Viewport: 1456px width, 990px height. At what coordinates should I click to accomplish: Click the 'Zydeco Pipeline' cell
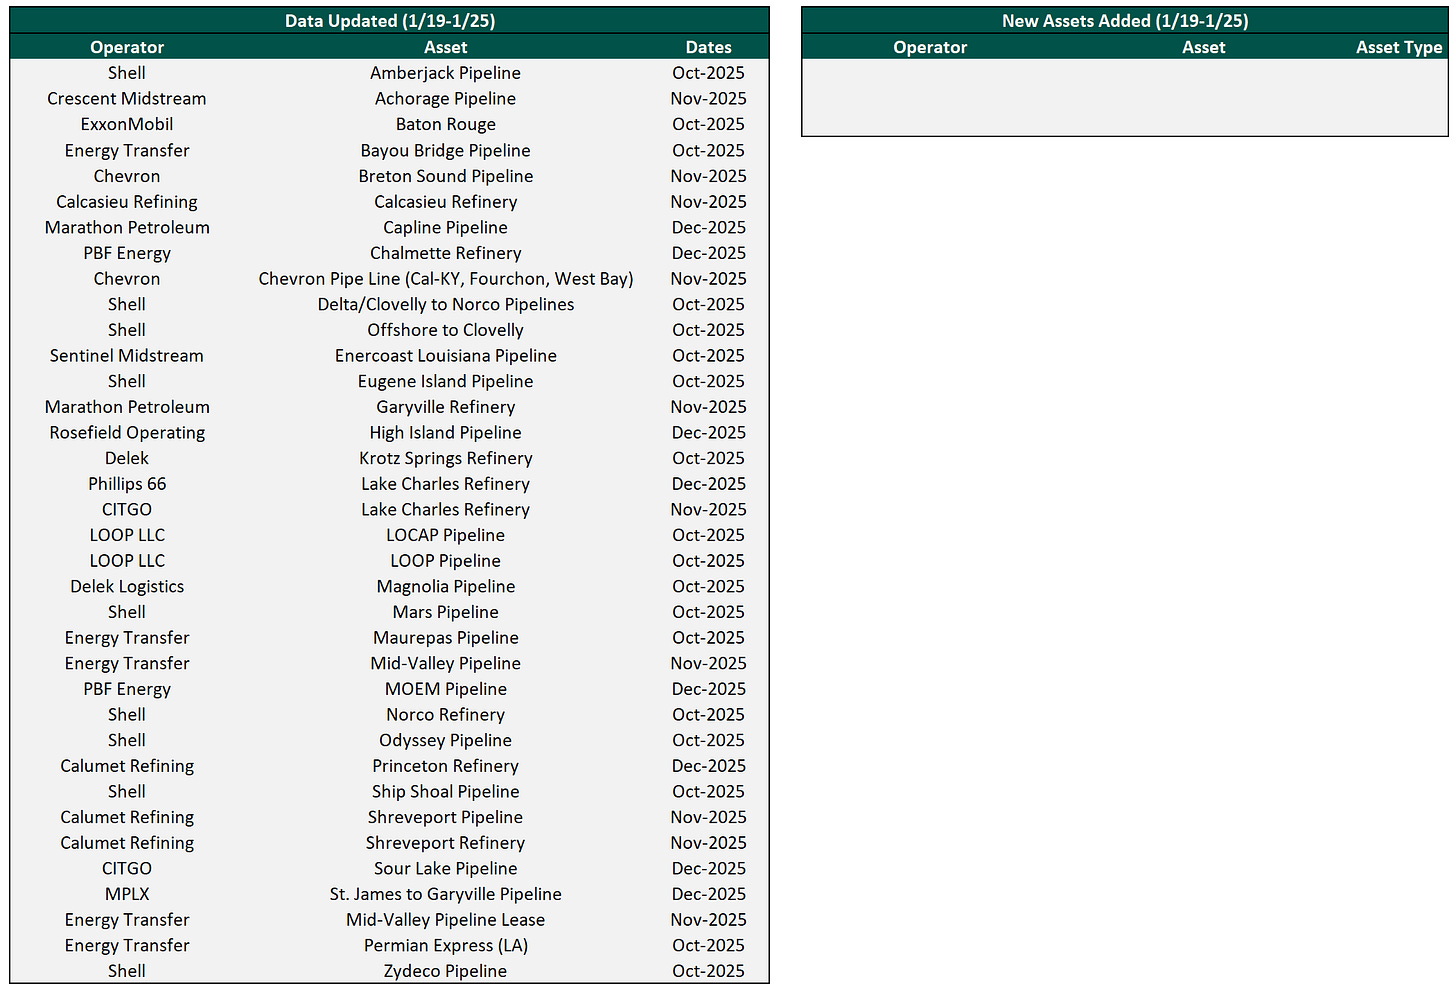point(445,971)
